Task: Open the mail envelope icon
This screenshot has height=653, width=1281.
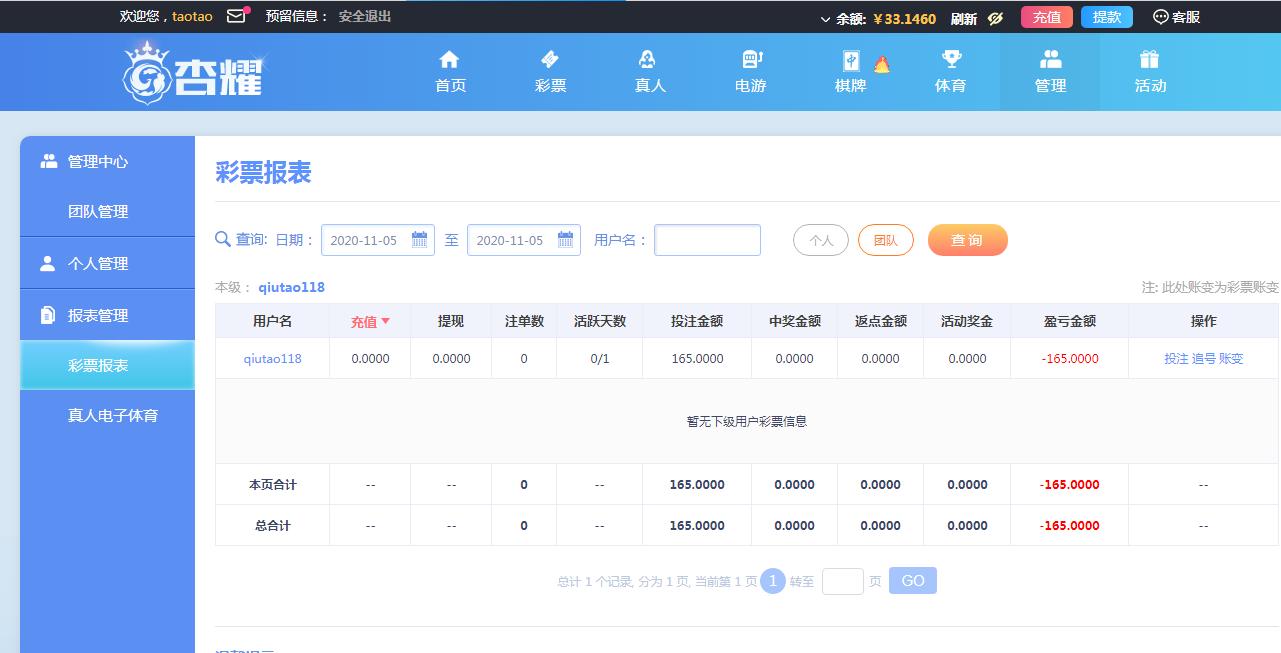Action: coord(236,16)
